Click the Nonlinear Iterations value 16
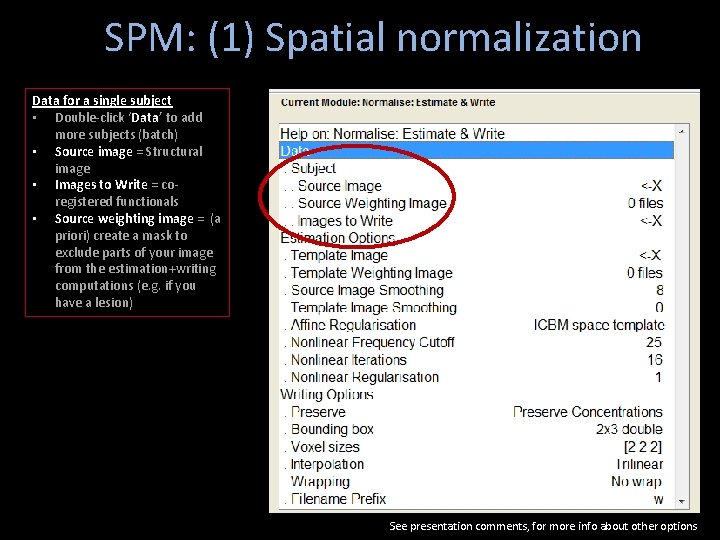 pyautogui.click(x=655, y=360)
